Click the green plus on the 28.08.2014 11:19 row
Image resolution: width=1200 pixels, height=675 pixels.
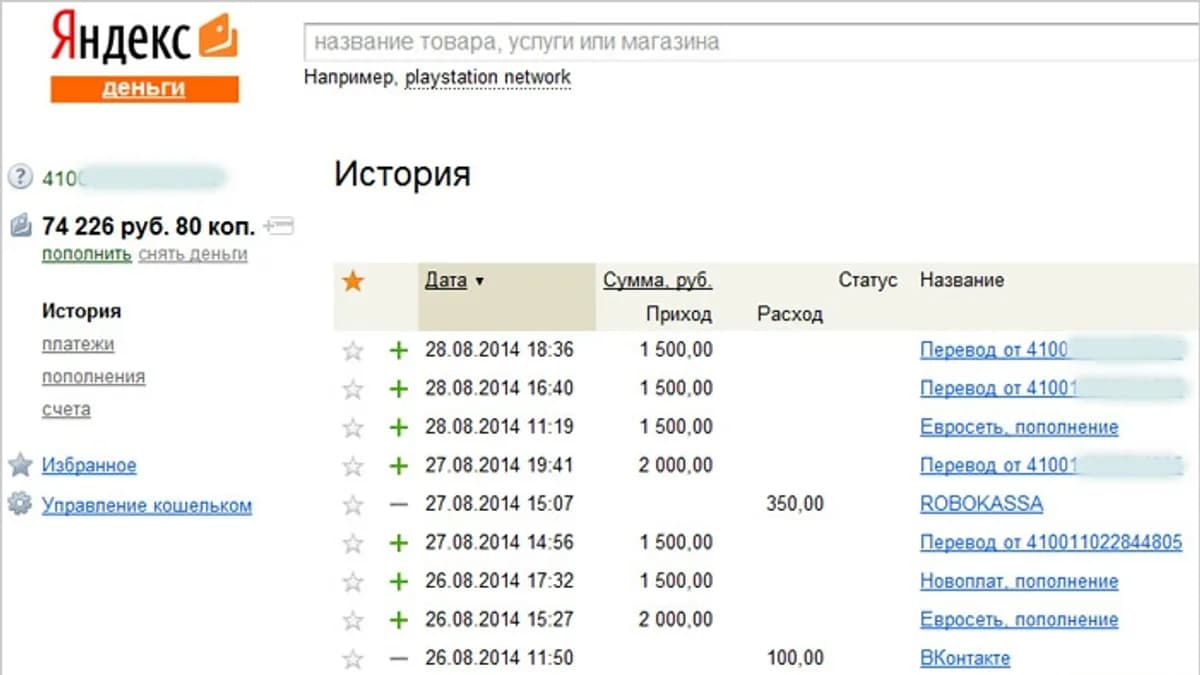coord(399,428)
